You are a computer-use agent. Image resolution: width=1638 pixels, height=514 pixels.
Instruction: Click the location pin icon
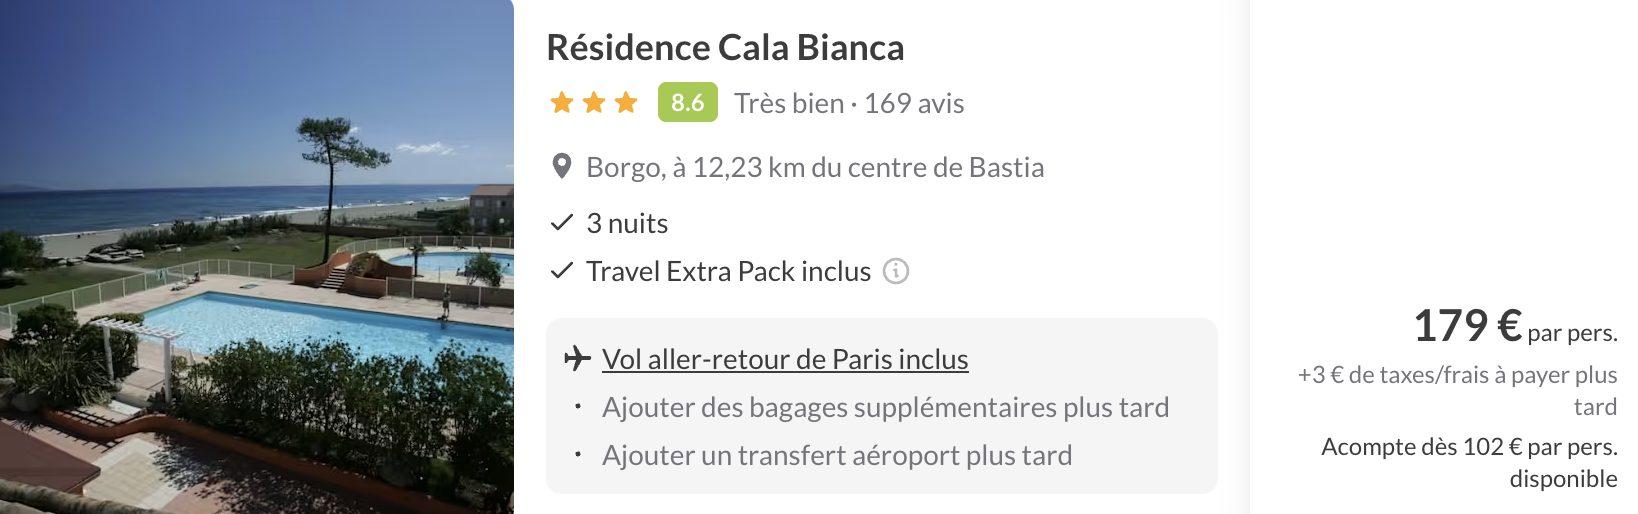click(x=562, y=167)
